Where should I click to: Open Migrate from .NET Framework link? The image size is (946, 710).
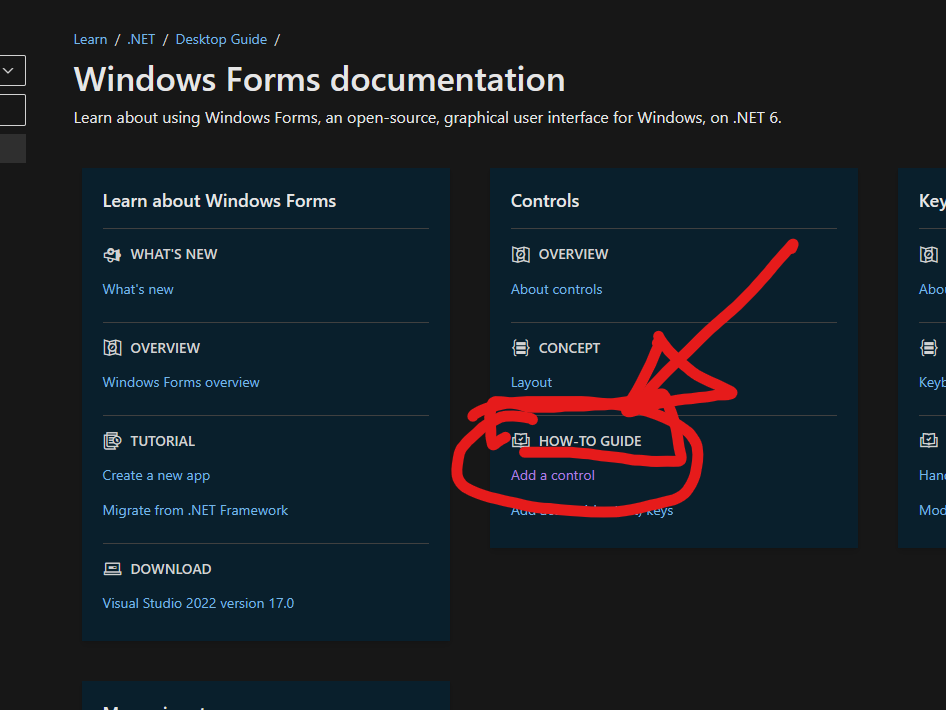[195, 510]
